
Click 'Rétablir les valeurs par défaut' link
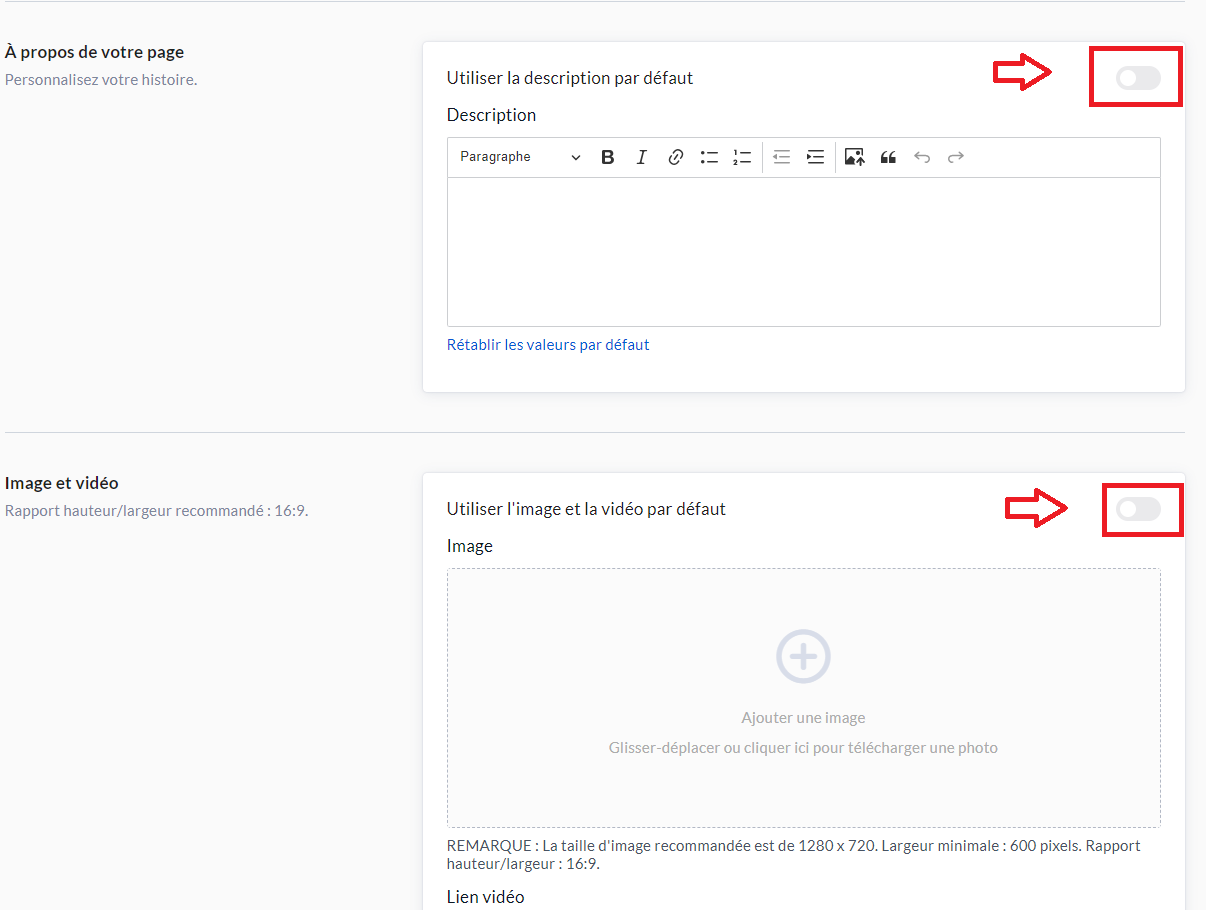548,345
